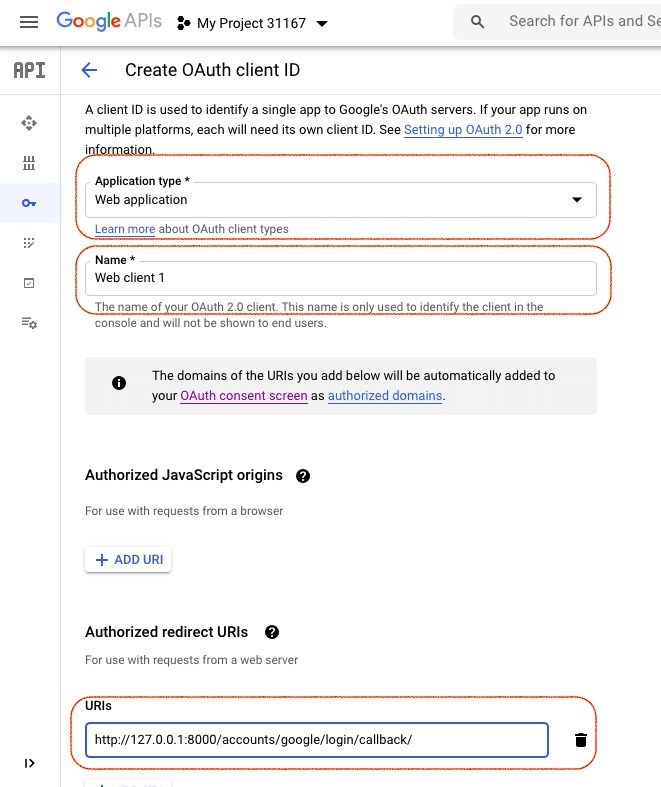
Task: Open the Domain verification sidebar icon
Action: pos(29,283)
